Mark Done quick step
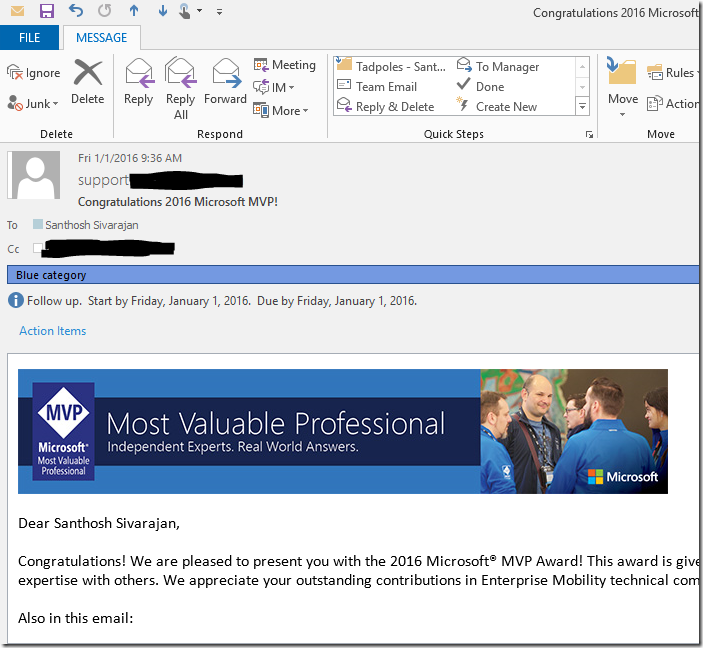 pyautogui.click(x=480, y=87)
